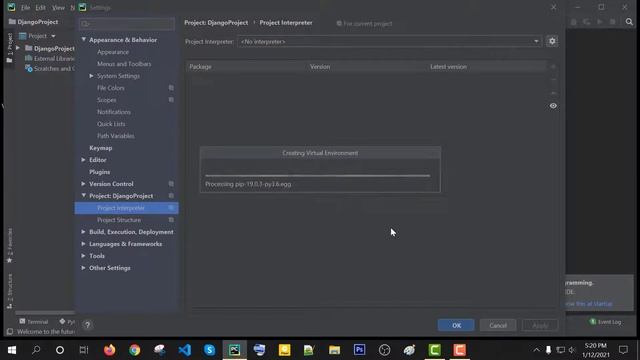Click Cancel button in Settings
The height and width of the screenshot is (360, 640).
(498, 325)
